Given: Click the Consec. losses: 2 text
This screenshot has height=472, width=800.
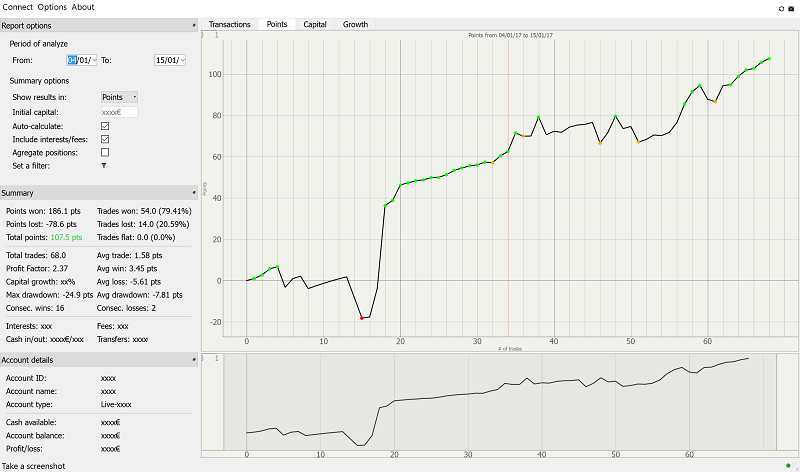Looking at the screenshot, I should (127, 308).
